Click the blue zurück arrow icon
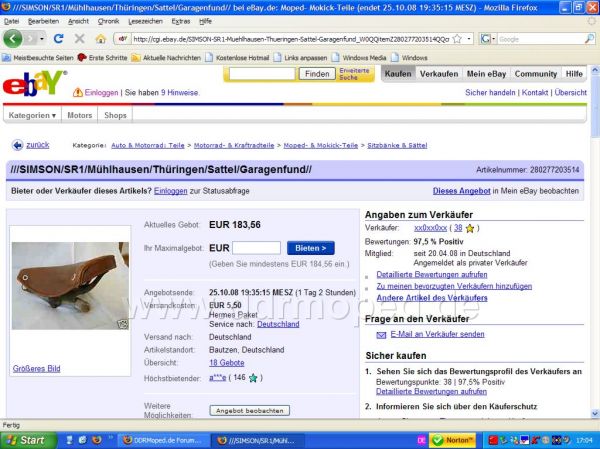The image size is (600, 449). (x=17, y=145)
